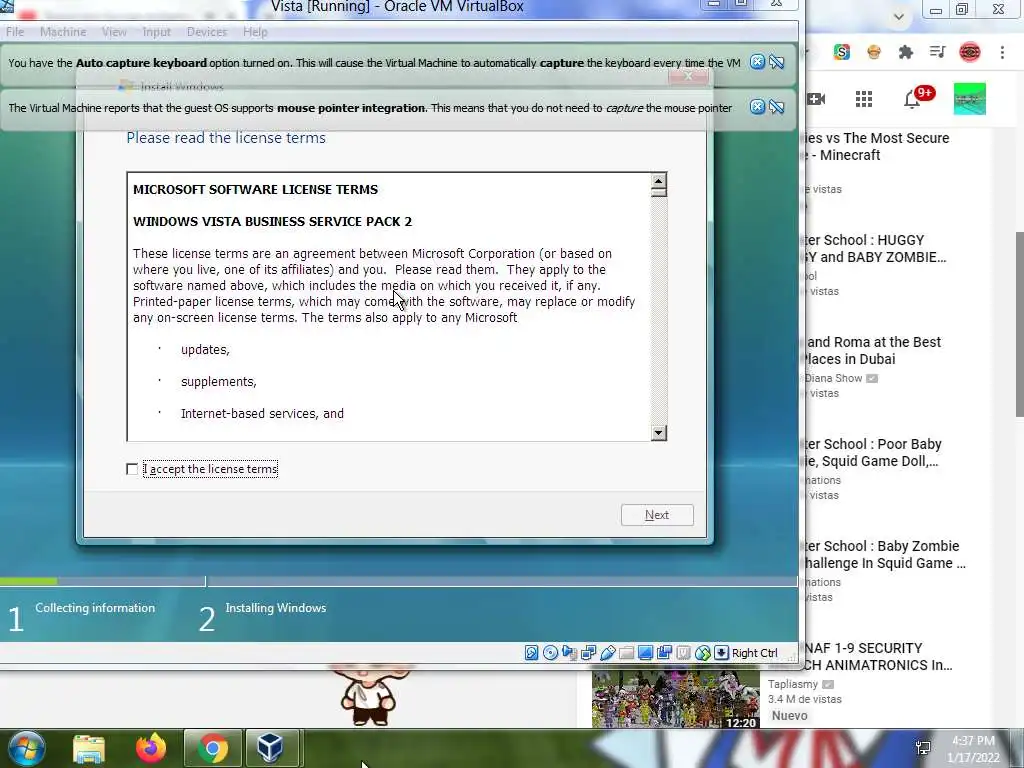Viewport: 1024px width, 768px height.
Task: Click the monkey face extension icon in Chrome
Action: (874, 52)
